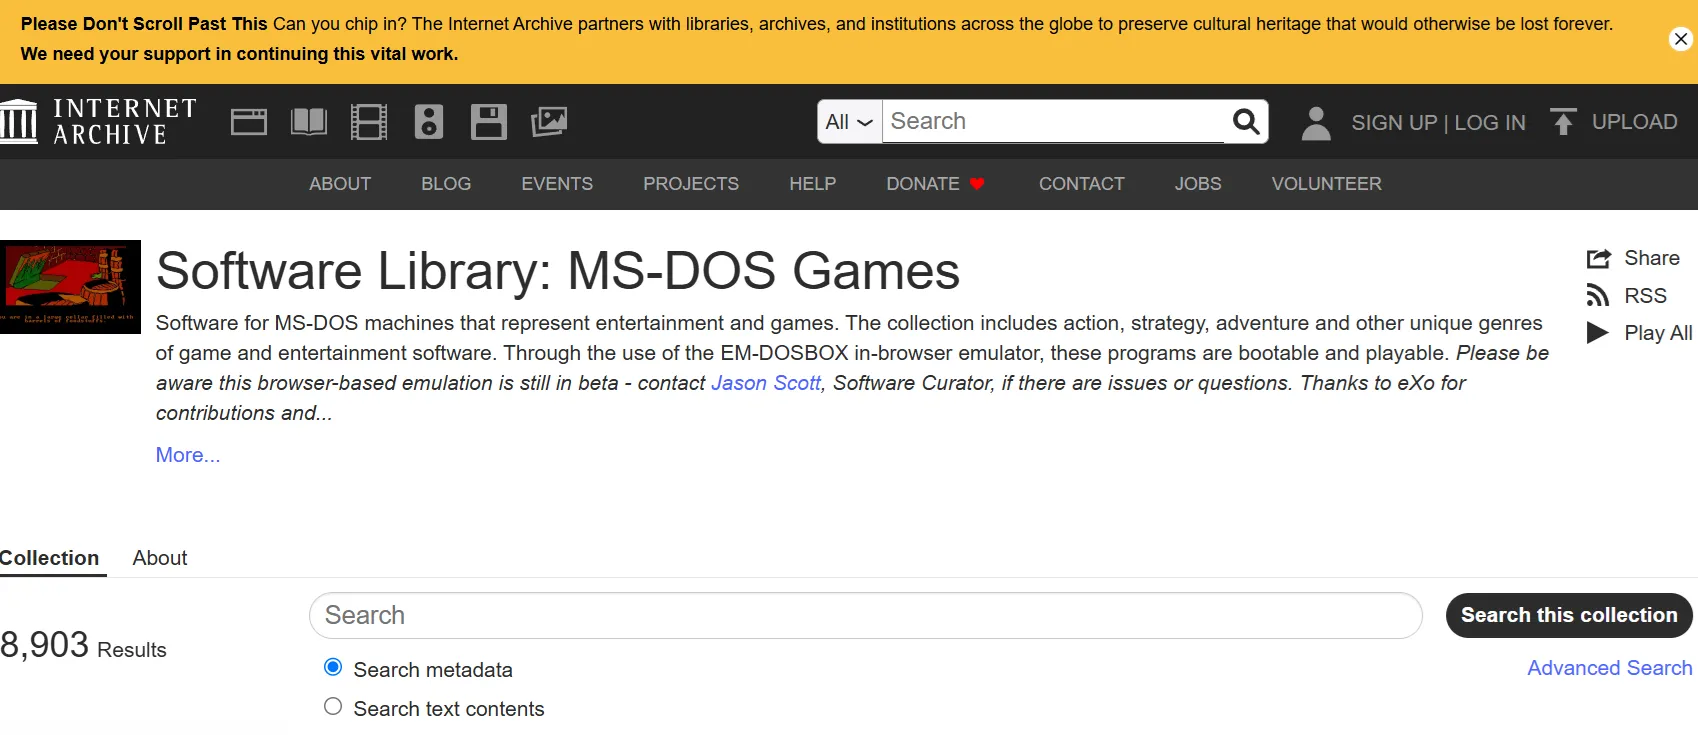Viewport: 1698px width, 735px height.
Task: Click the Share link text
Action: click(x=1652, y=258)
